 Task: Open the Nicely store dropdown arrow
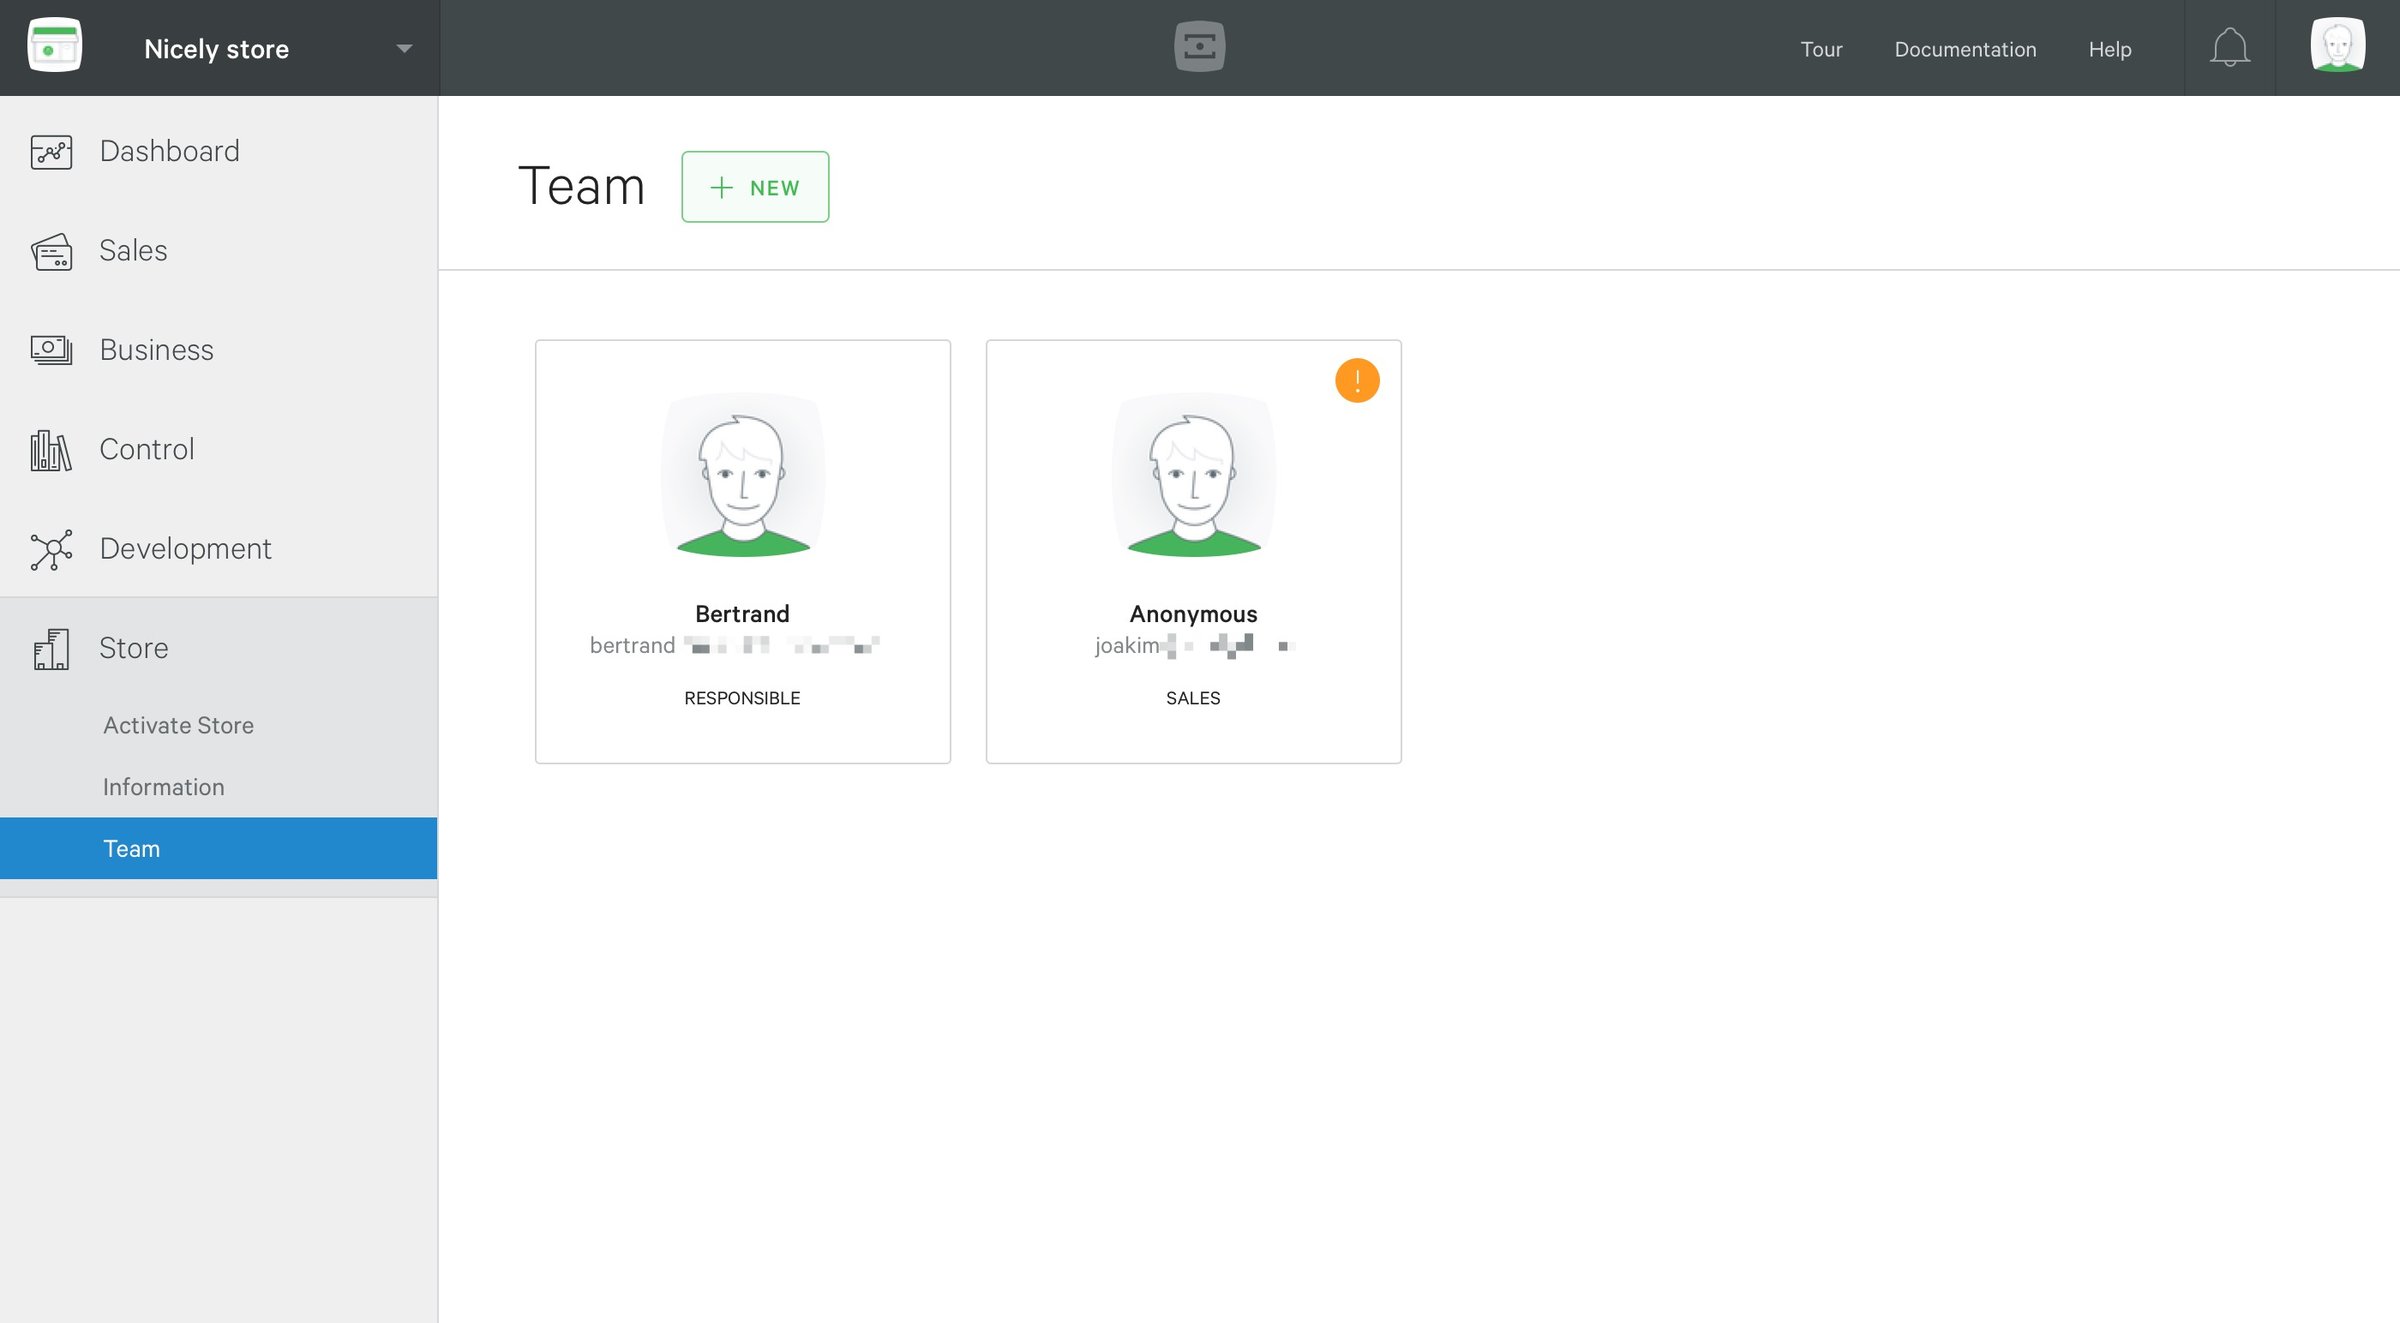404,48
